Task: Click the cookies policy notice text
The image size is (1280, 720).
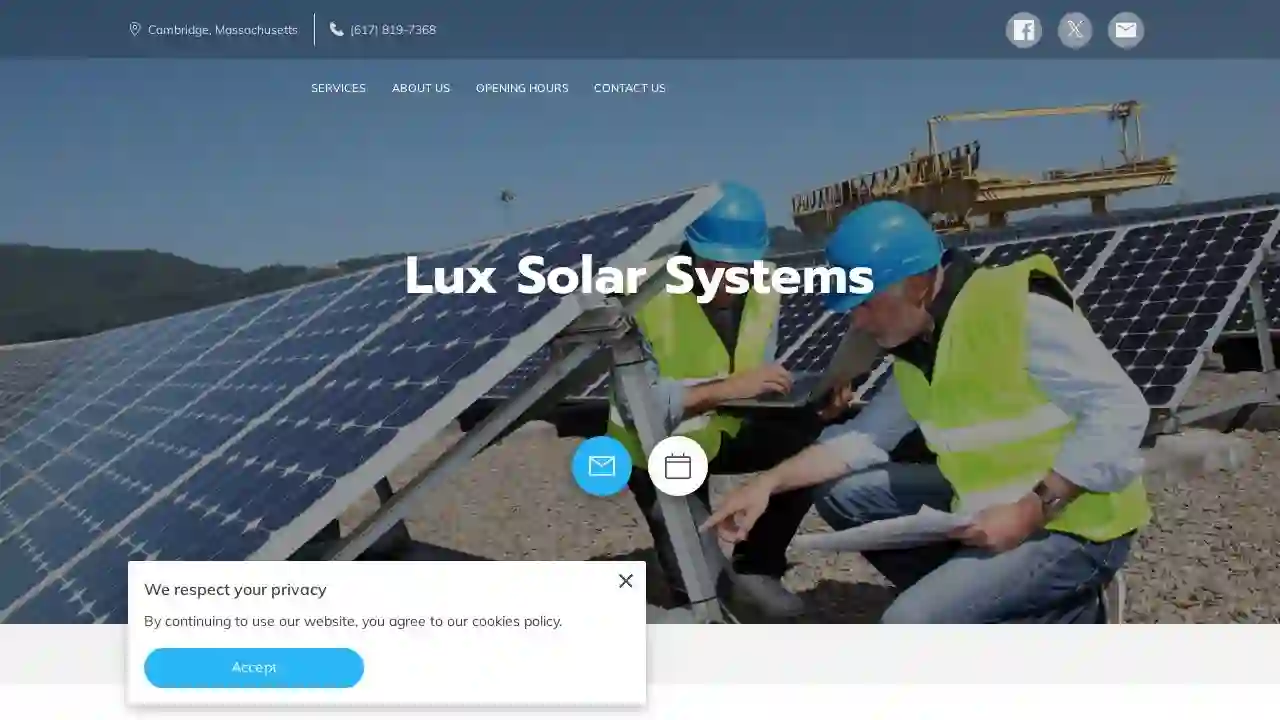Action: (x=353, y=621)
